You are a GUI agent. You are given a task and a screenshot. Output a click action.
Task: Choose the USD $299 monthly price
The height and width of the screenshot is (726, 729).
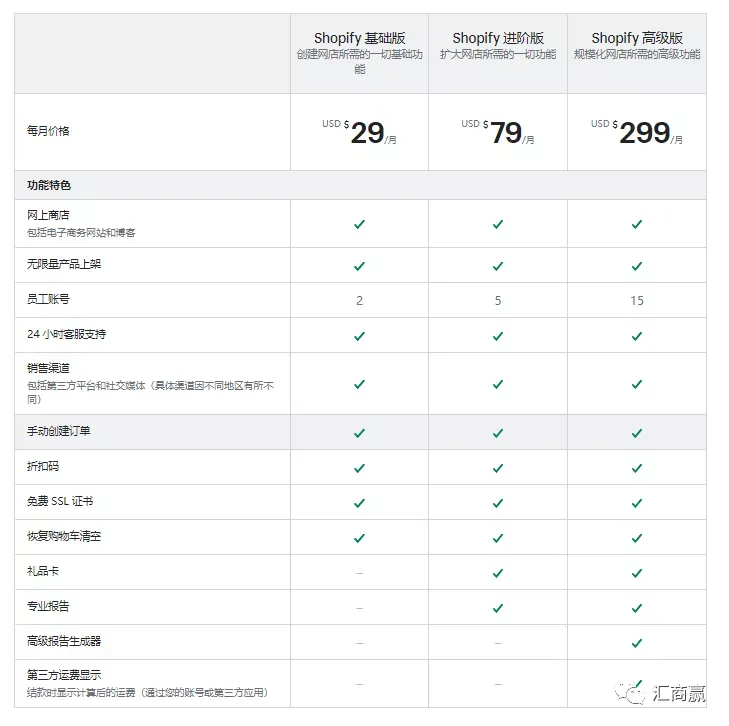(637, 132)
